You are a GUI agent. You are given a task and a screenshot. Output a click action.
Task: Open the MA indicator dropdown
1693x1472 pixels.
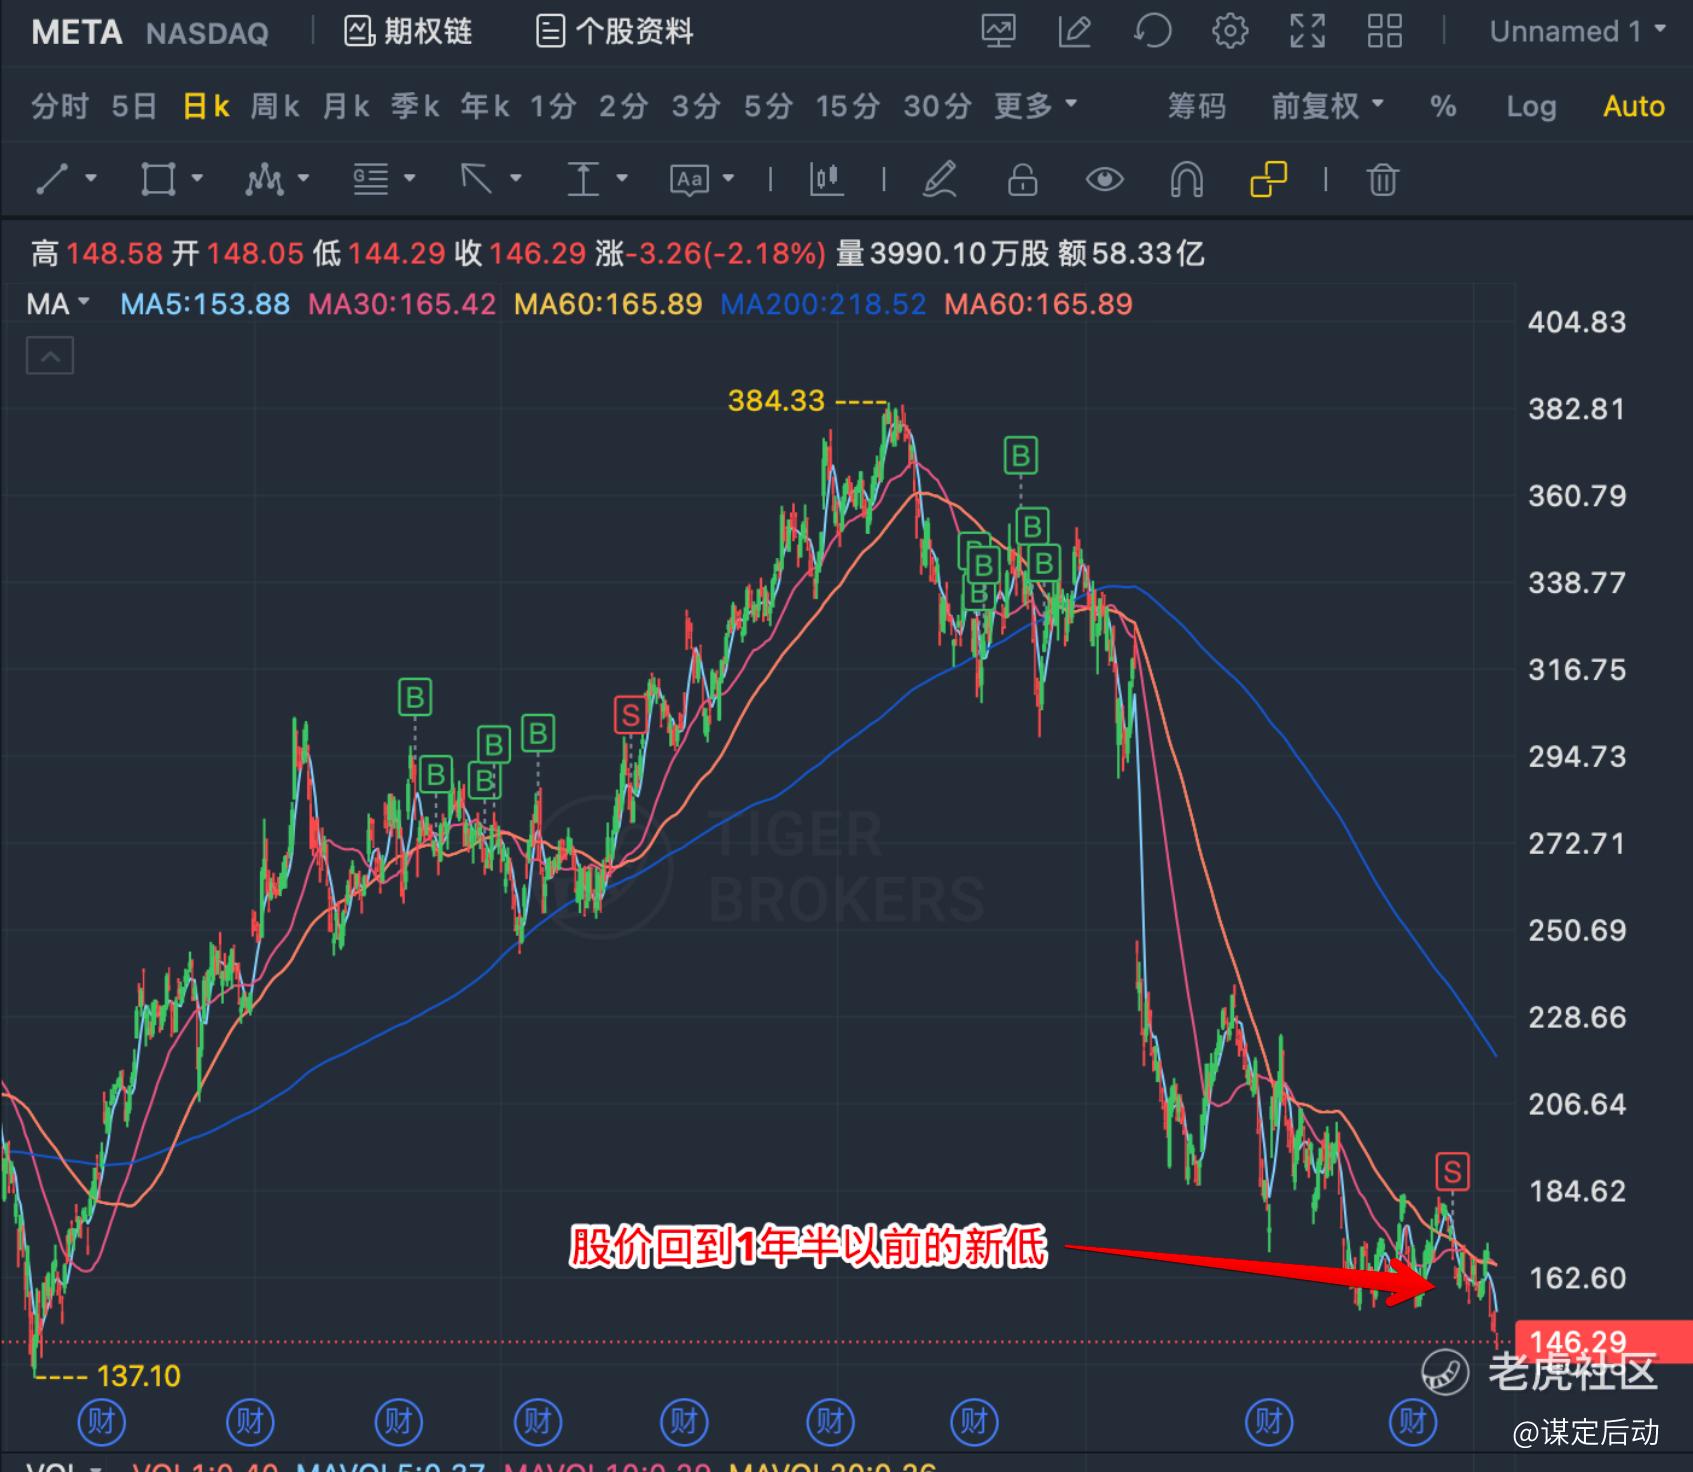pos(58,303)
